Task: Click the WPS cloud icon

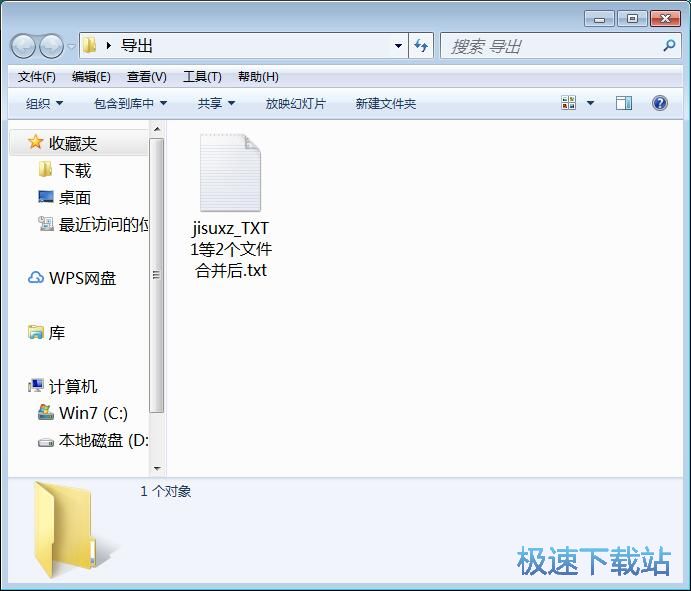Action: click(36, 277)
